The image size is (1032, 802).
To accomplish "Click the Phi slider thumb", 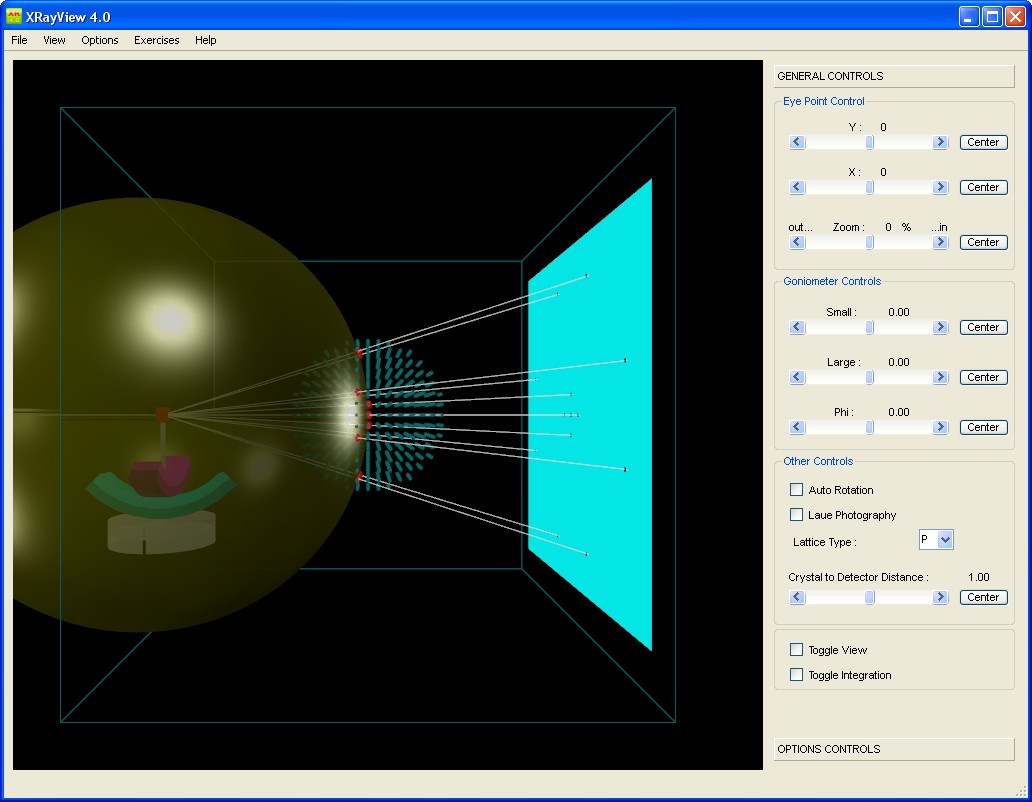I will (869, 427).
